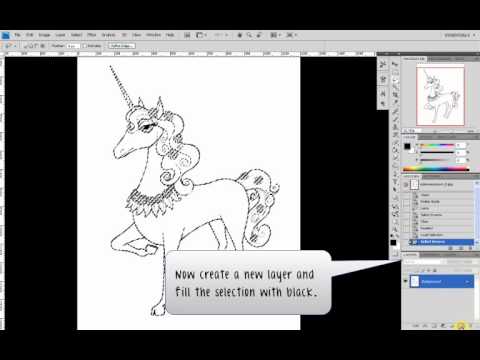Select the Clone Stamp tool
This screenshot has height=360, width=480.
395,127
